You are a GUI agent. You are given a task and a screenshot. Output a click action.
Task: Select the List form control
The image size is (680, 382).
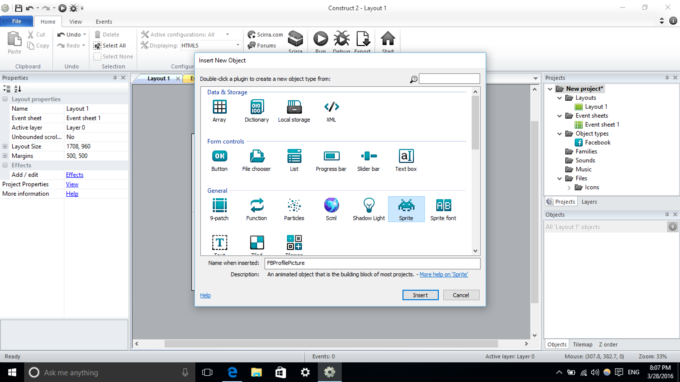point(294,156)
